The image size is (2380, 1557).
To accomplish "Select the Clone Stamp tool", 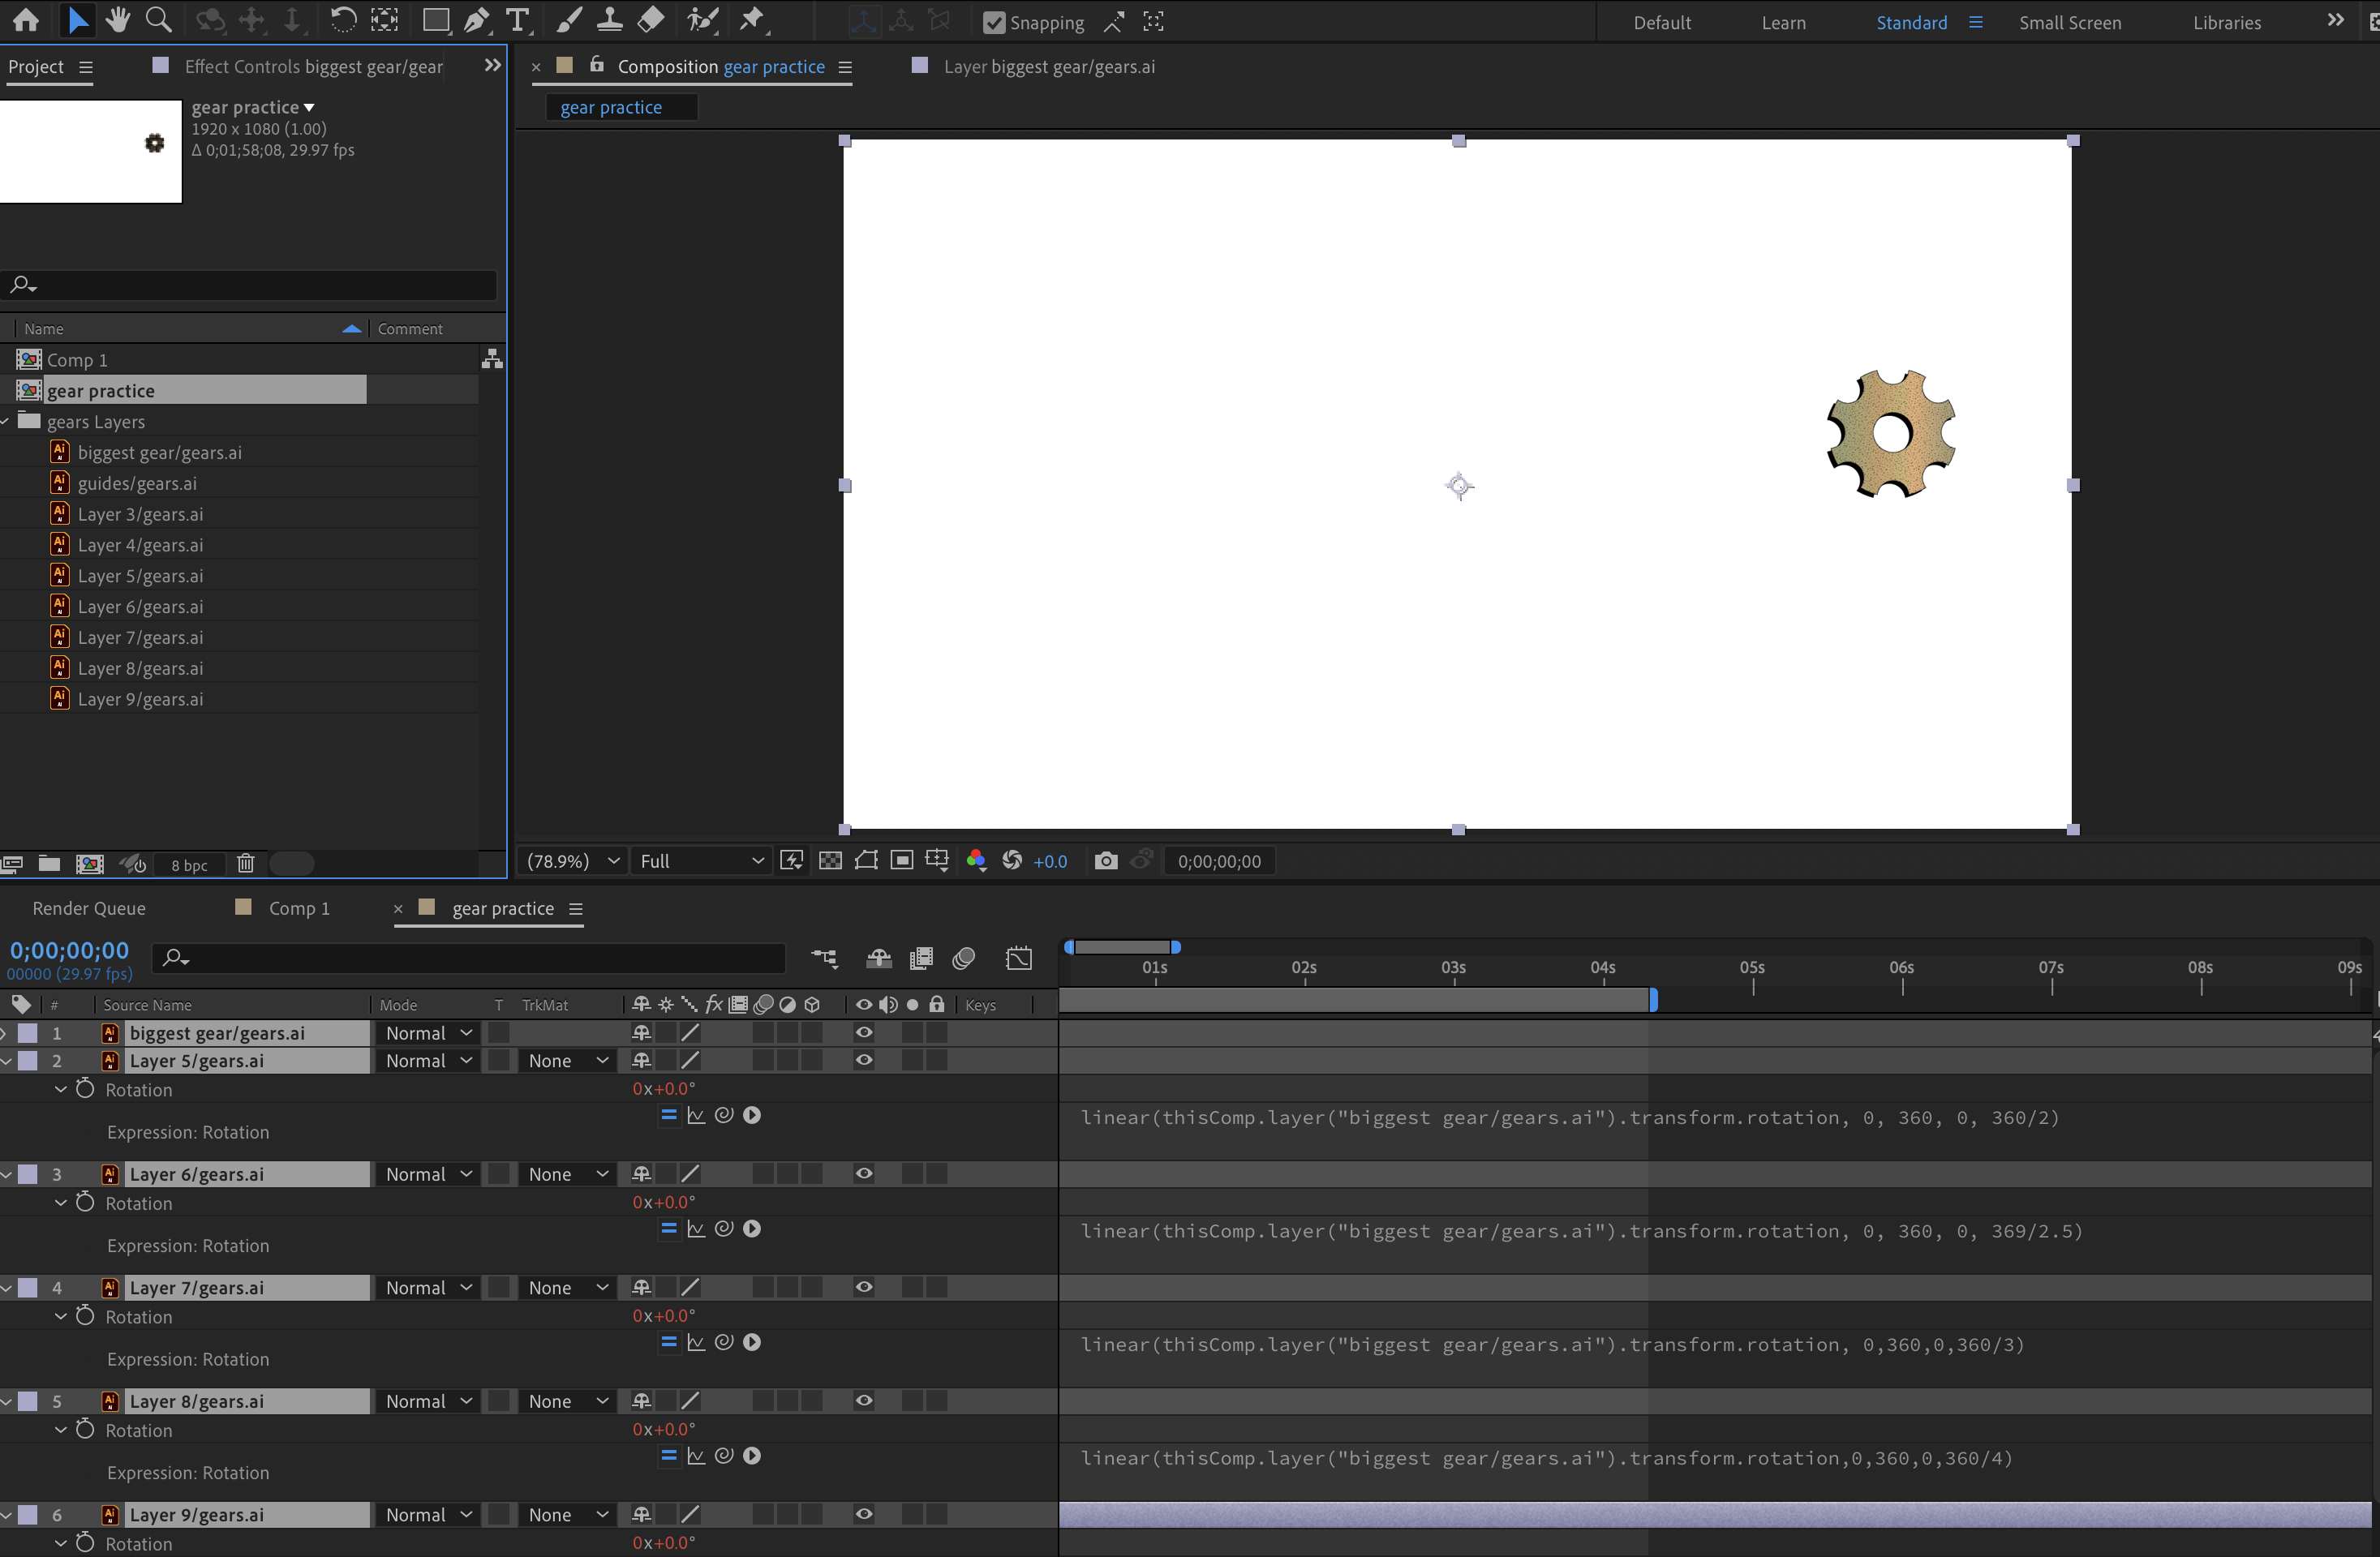I will [610, 20].
